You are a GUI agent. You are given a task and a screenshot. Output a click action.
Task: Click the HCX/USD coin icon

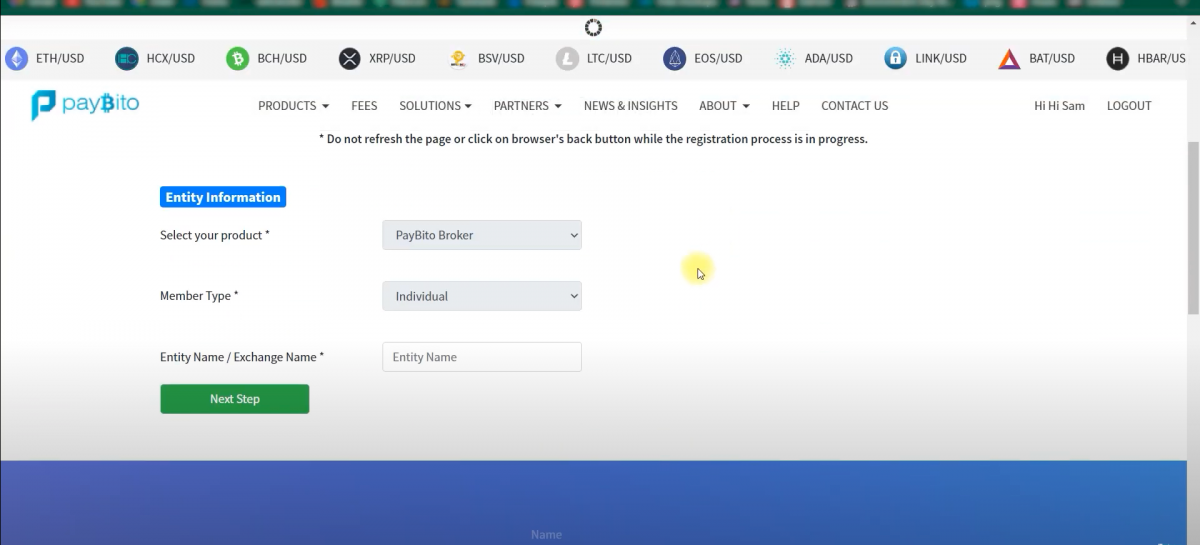127,59
